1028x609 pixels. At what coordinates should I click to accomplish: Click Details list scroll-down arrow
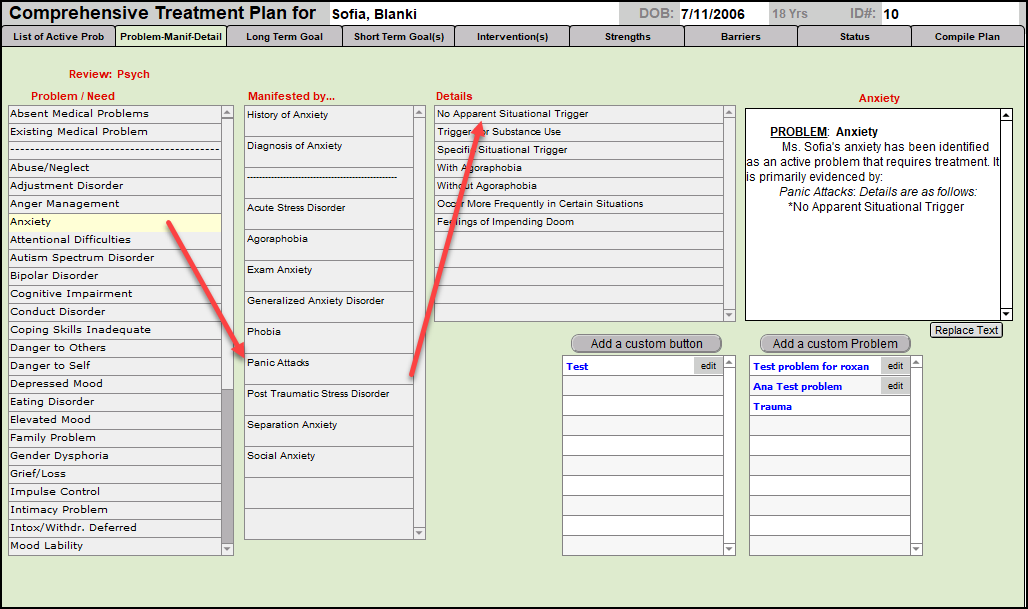(729, 315)
